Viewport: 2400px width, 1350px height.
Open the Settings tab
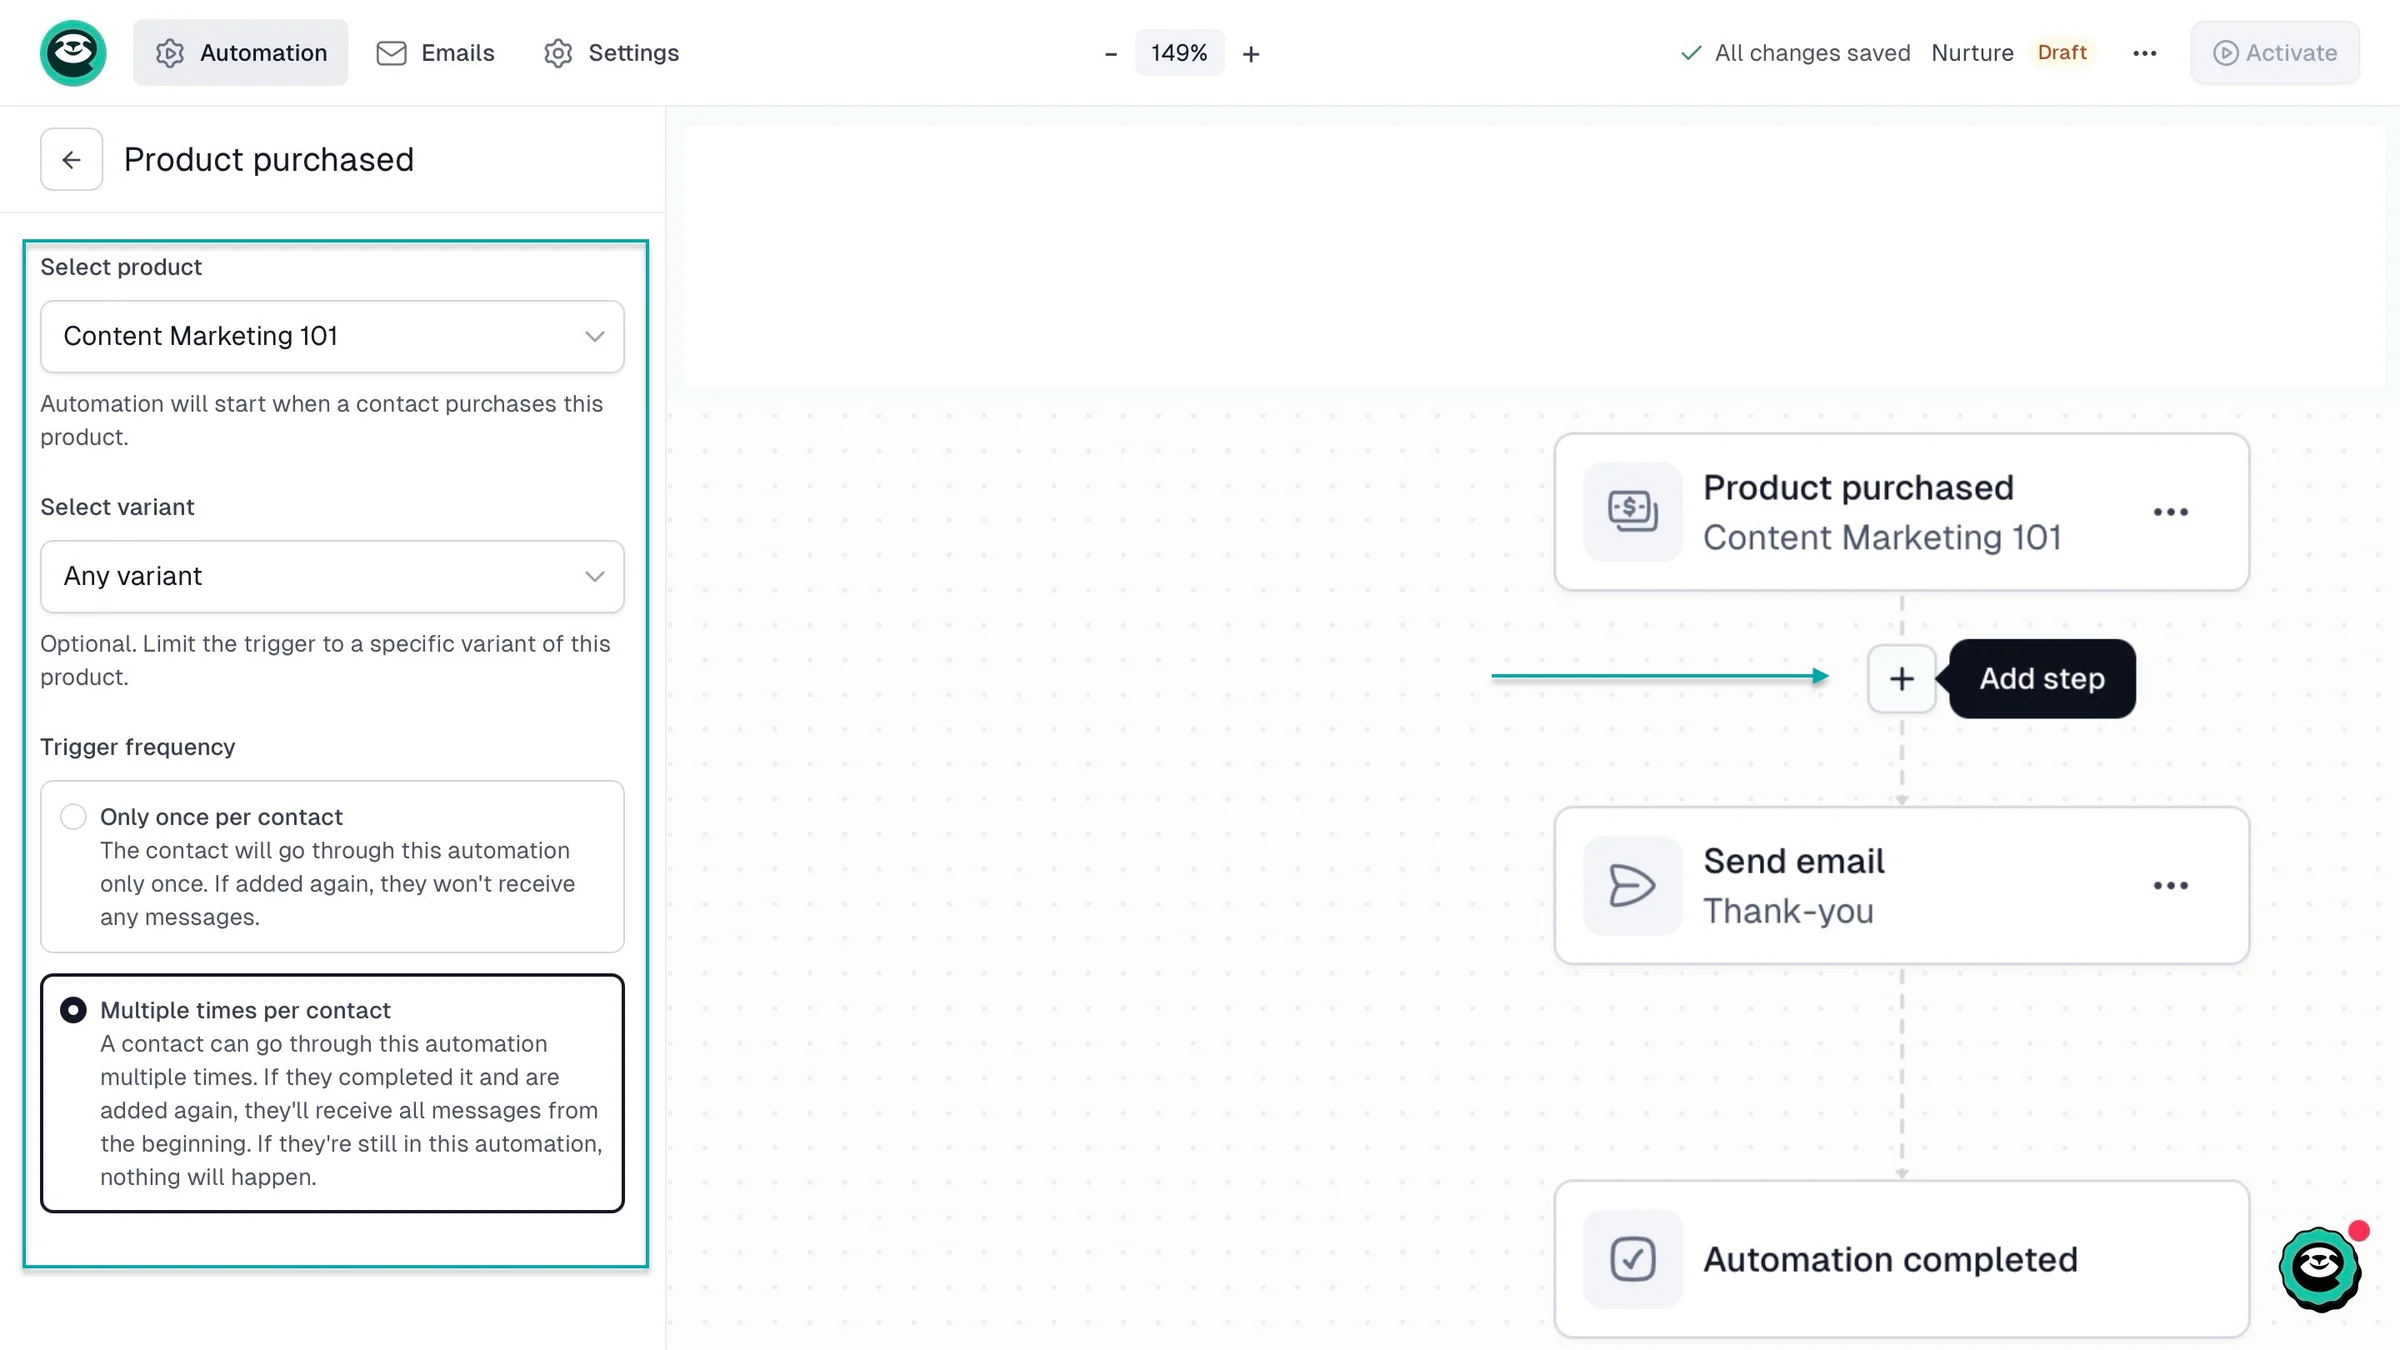coord(611,53)
